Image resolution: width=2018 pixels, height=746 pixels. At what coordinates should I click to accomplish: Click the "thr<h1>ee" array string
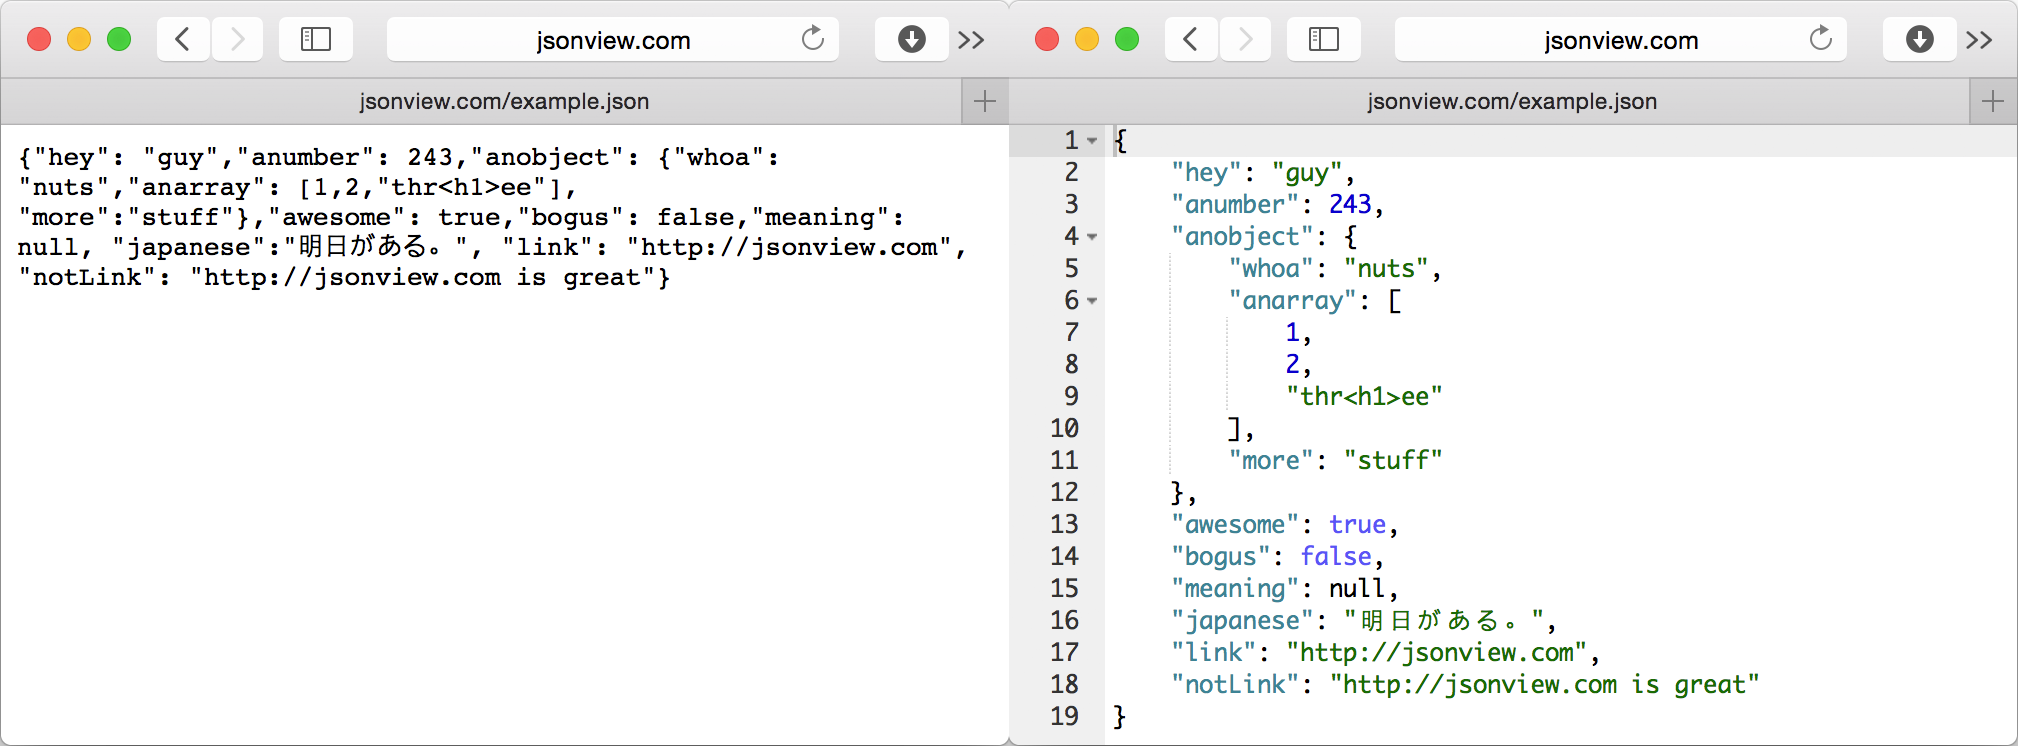point(1364,397)
